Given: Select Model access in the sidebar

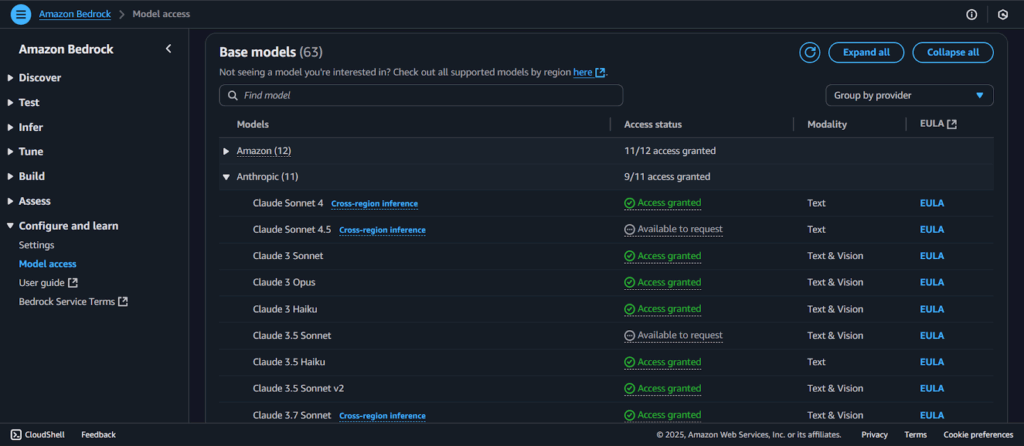Looking at the screenshot, I should (x=47, y=264).
